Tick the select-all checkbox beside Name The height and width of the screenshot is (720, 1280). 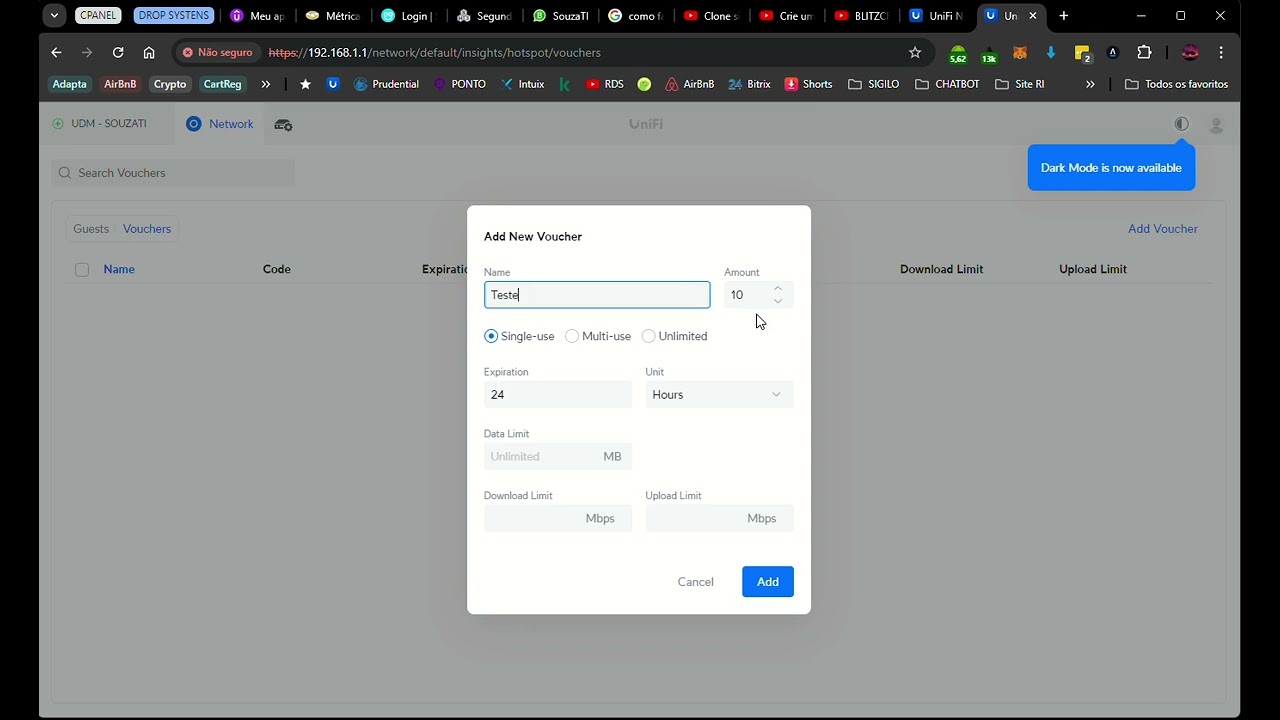(x=82, y=269)
